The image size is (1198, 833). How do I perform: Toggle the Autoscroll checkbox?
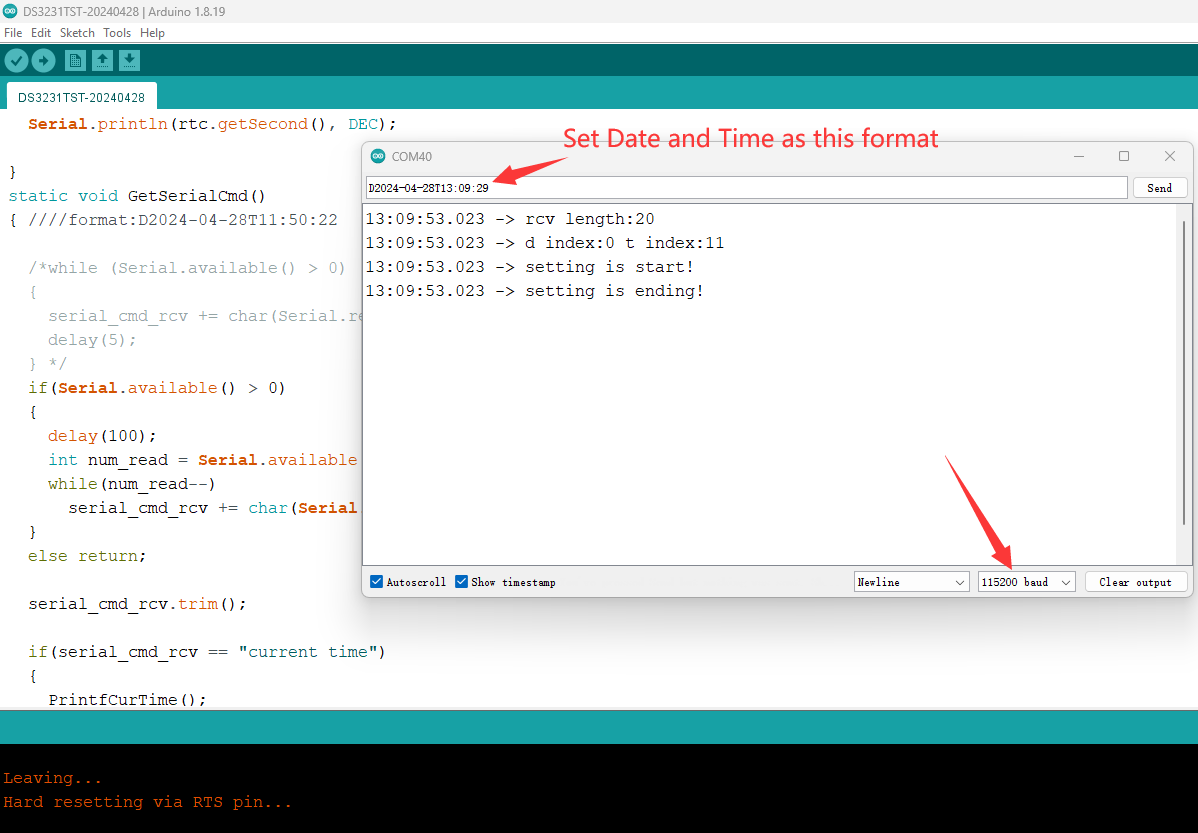point(377,582)
